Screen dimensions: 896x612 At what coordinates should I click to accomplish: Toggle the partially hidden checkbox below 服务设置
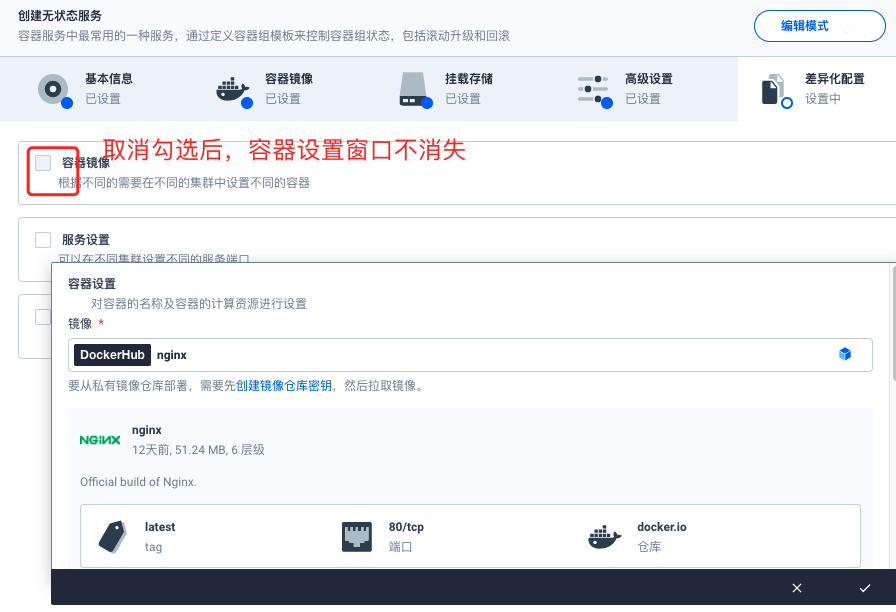coord(43,317)
